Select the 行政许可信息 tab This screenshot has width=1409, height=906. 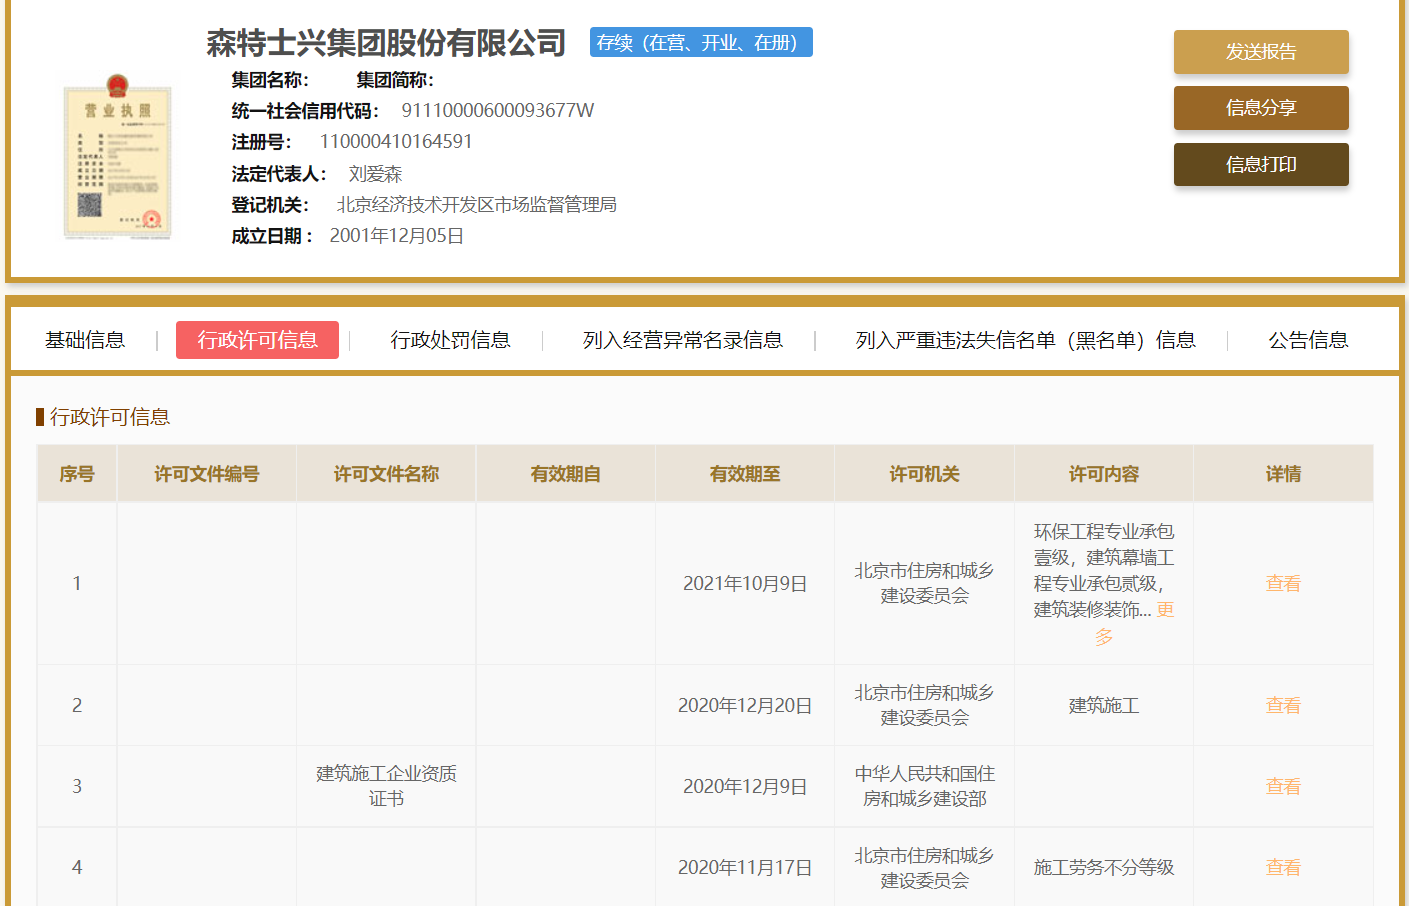(257, 340)
